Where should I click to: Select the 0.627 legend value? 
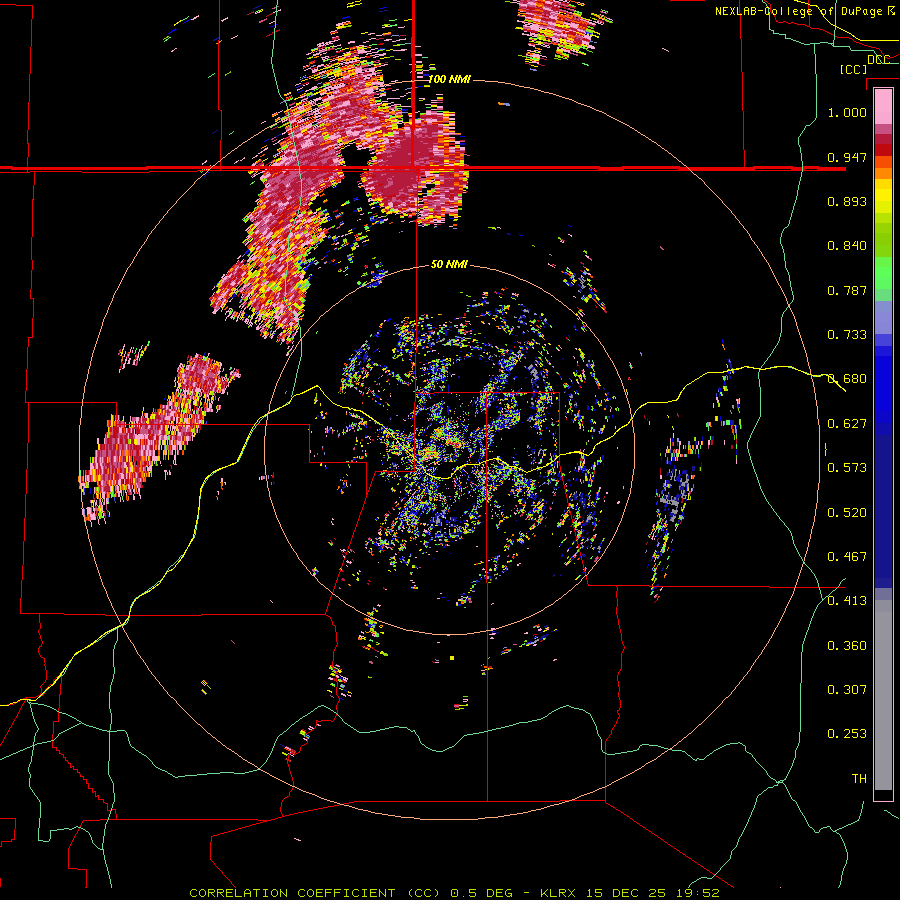(847, 424)
